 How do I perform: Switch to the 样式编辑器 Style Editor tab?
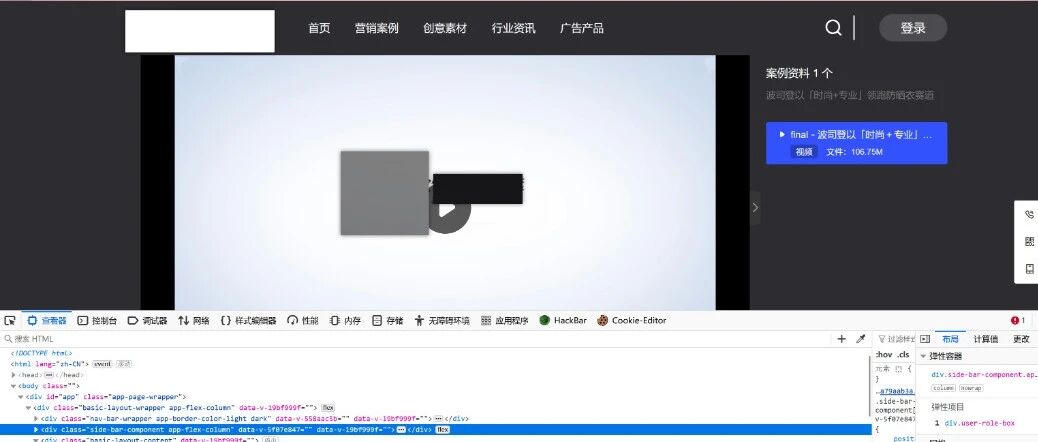[248, 320]
